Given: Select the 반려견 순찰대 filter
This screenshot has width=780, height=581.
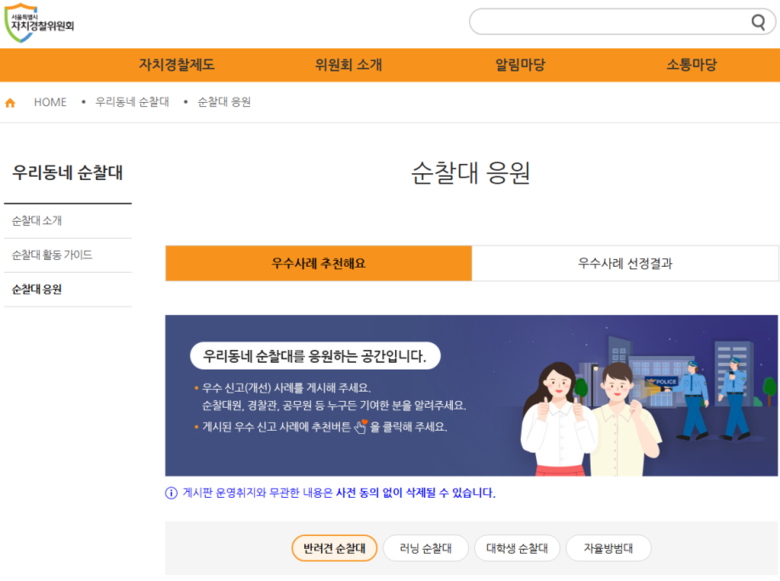Looking at the screenshot, I should pos(334,548).
